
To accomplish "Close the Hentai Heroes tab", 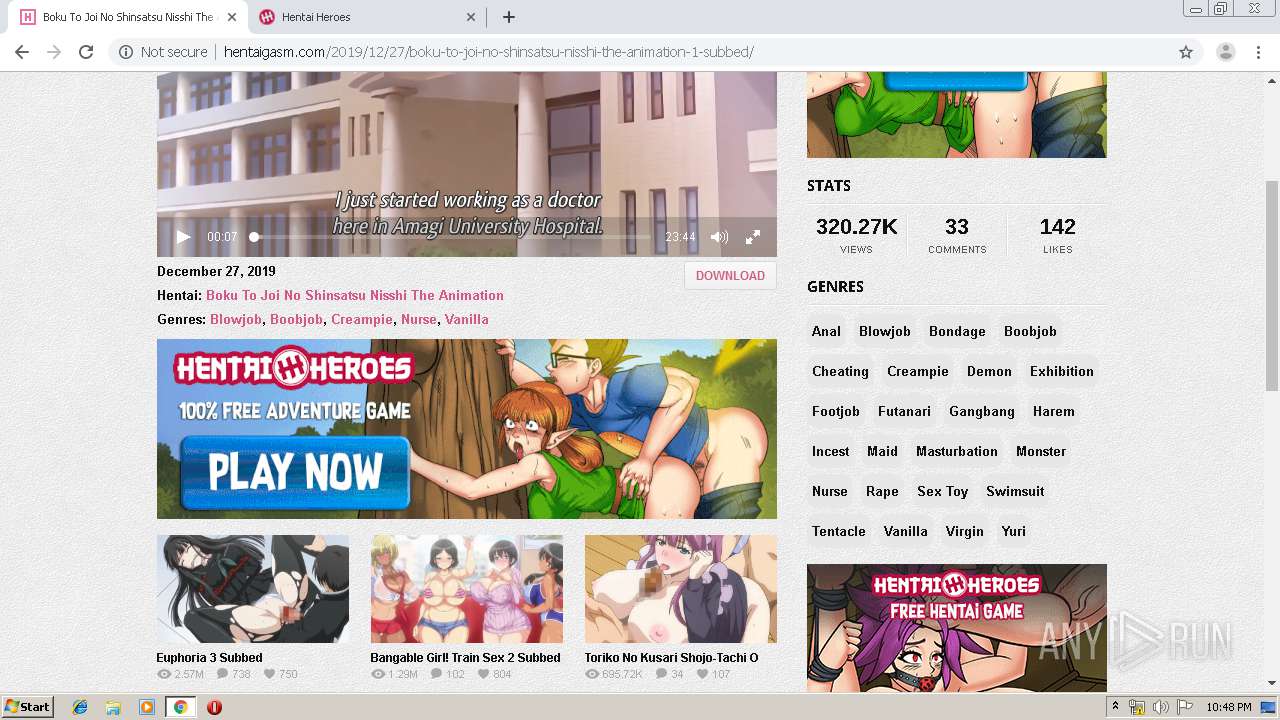I will [x=471, y=17].
